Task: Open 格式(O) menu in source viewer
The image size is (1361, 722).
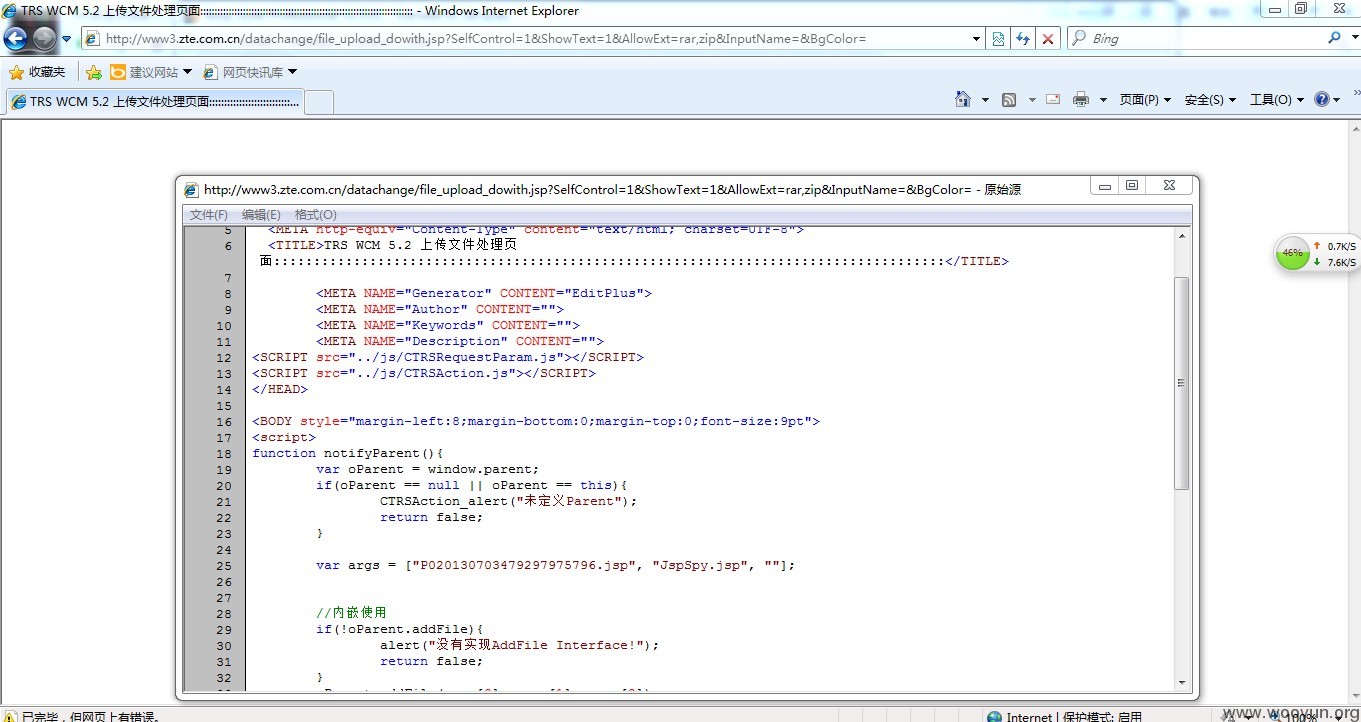Action: [315, 214]
